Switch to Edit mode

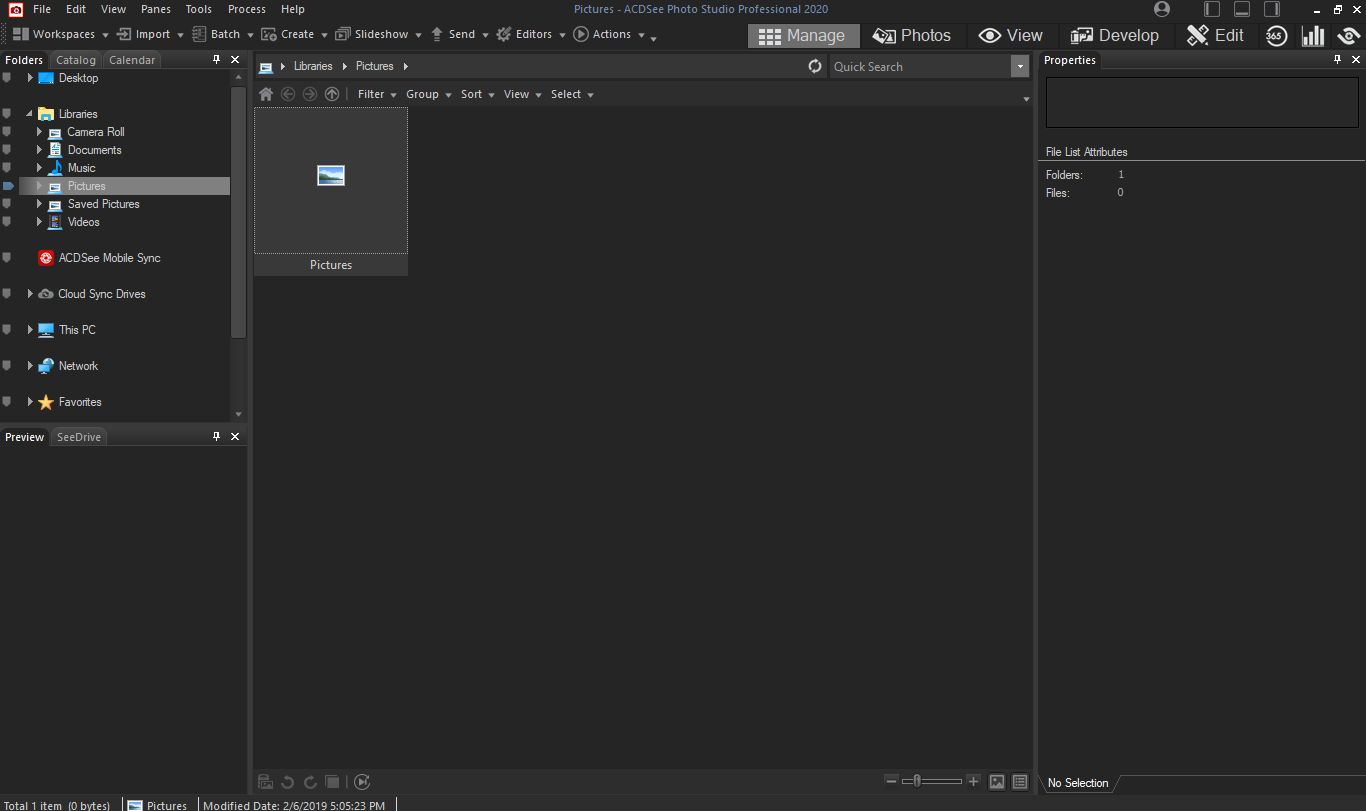(1215, 35)
